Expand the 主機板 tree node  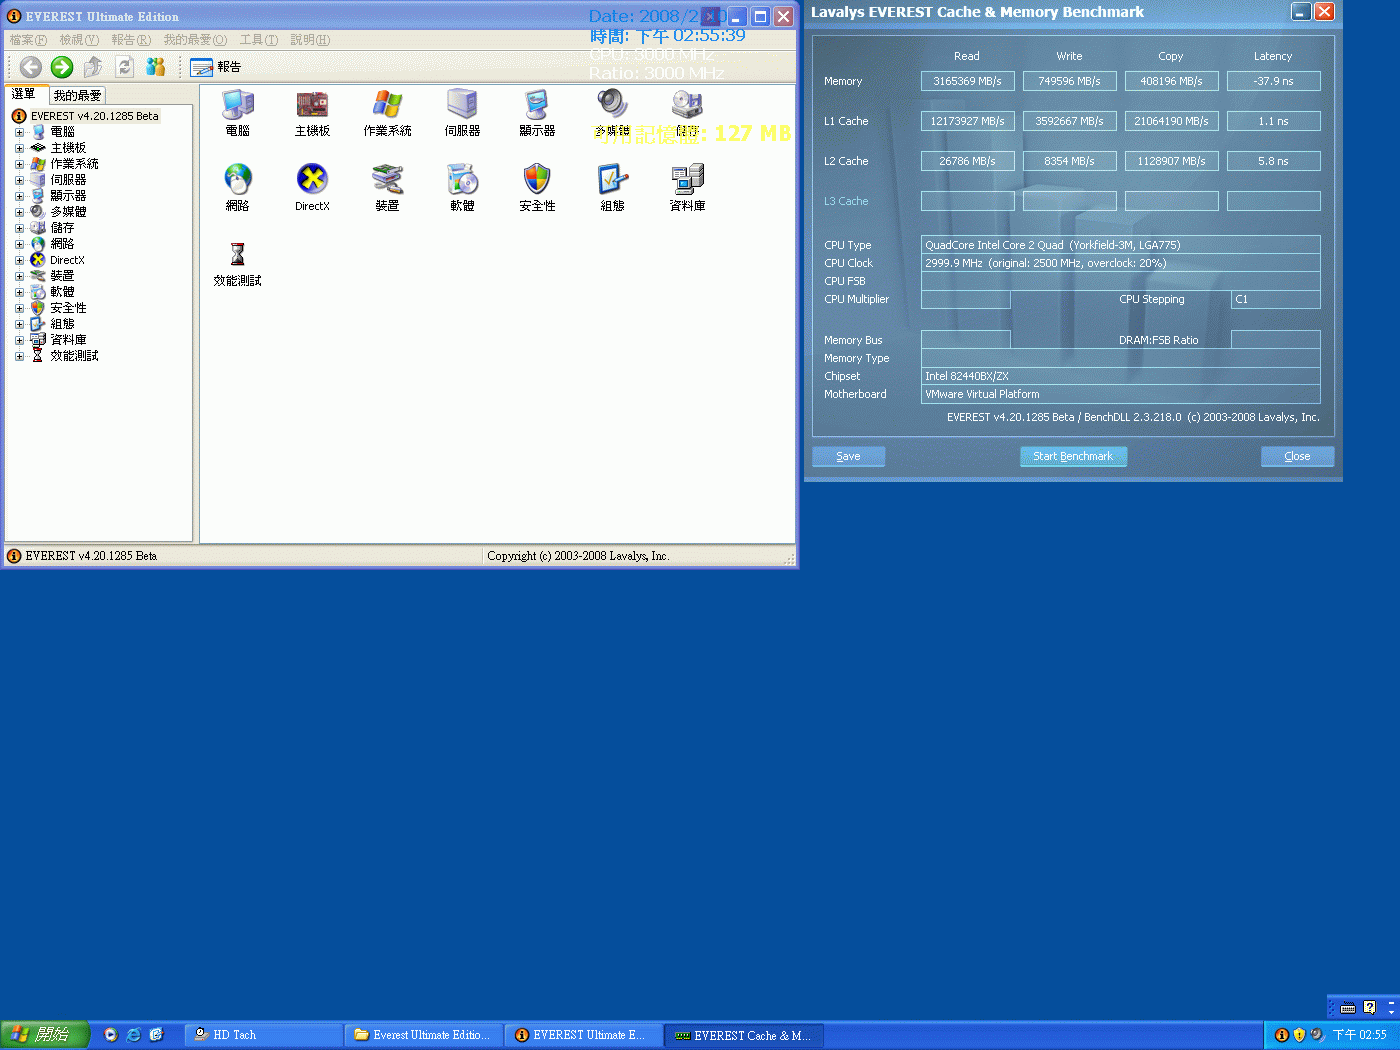(x=19, y=148)
